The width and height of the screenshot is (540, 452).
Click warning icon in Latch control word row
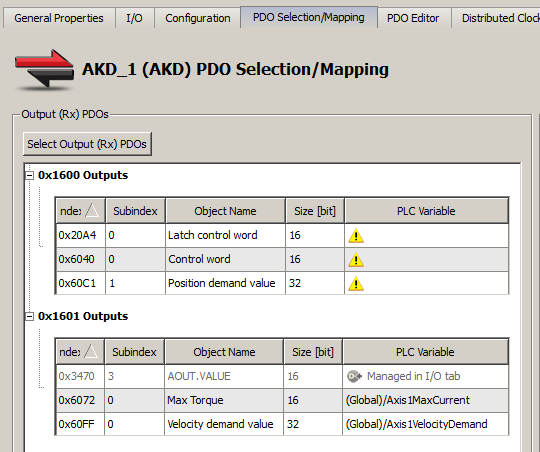tap(356, 236)
